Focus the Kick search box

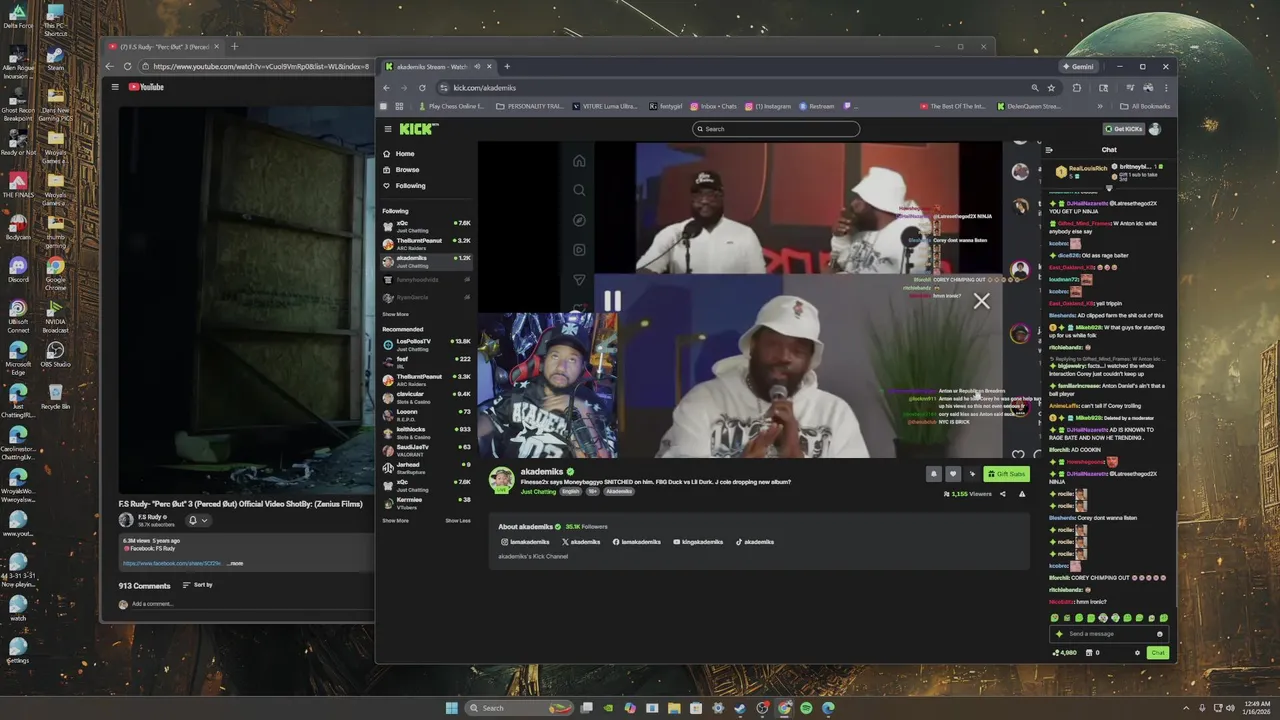point(776,129)
